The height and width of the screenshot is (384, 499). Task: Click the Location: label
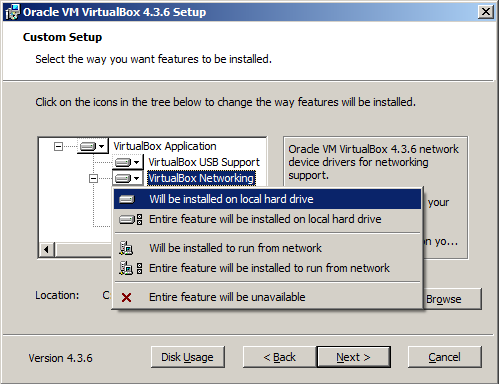pos(57,295)
